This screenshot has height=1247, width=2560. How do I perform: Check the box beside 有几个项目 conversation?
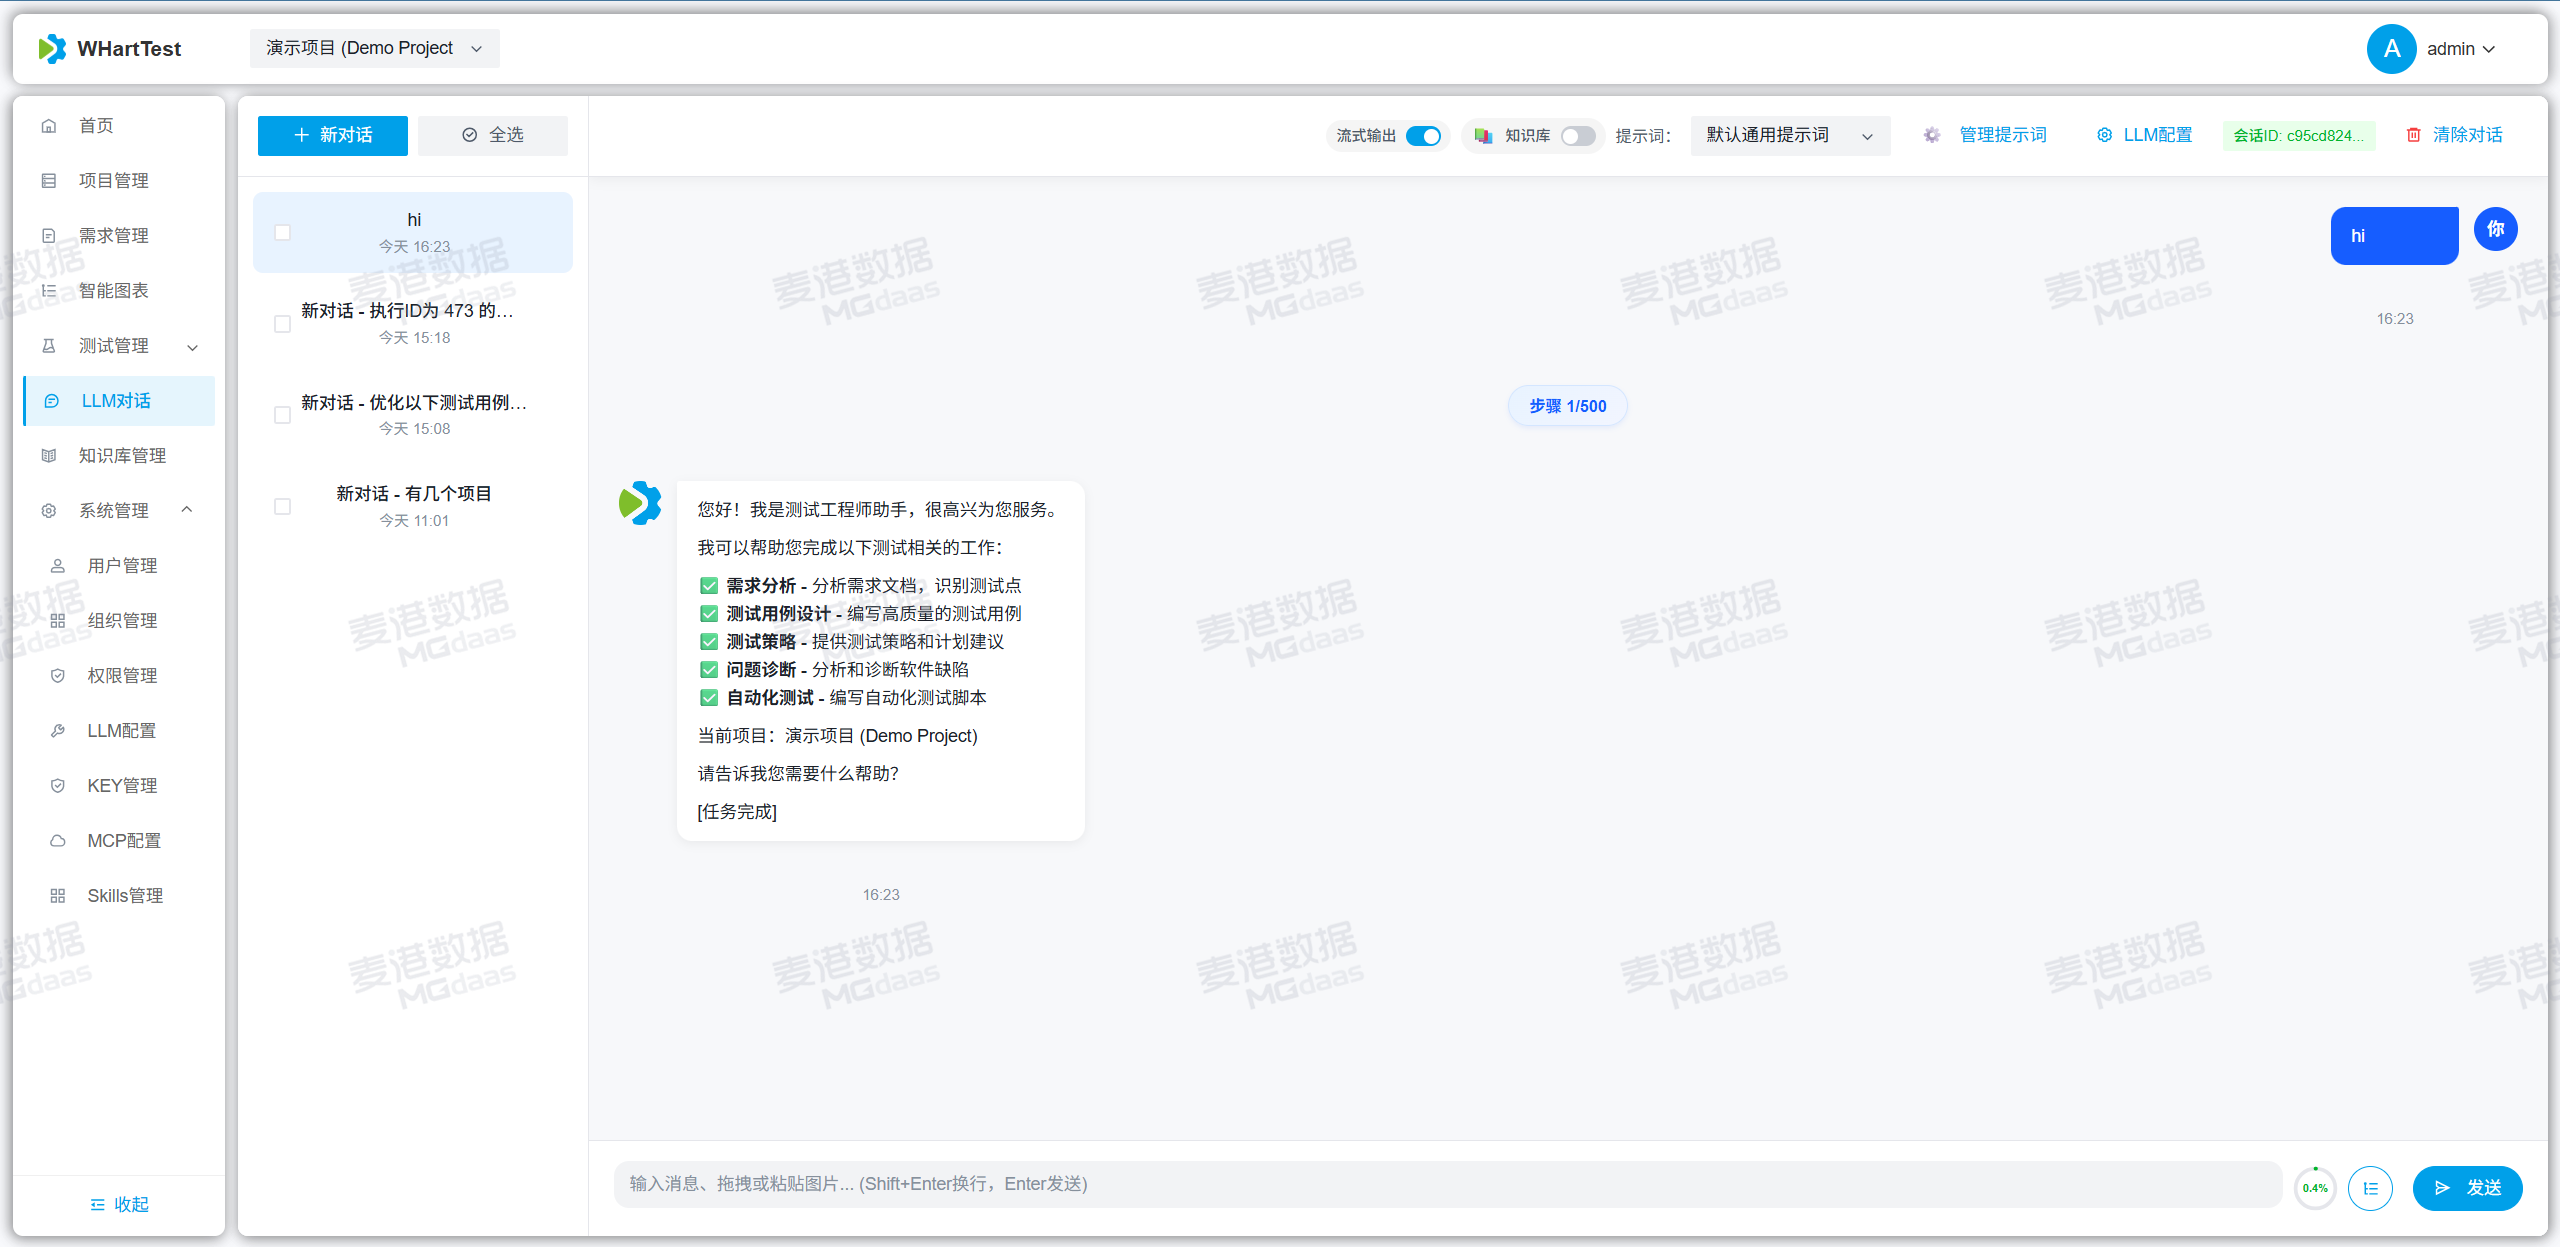tap(282, 507)
